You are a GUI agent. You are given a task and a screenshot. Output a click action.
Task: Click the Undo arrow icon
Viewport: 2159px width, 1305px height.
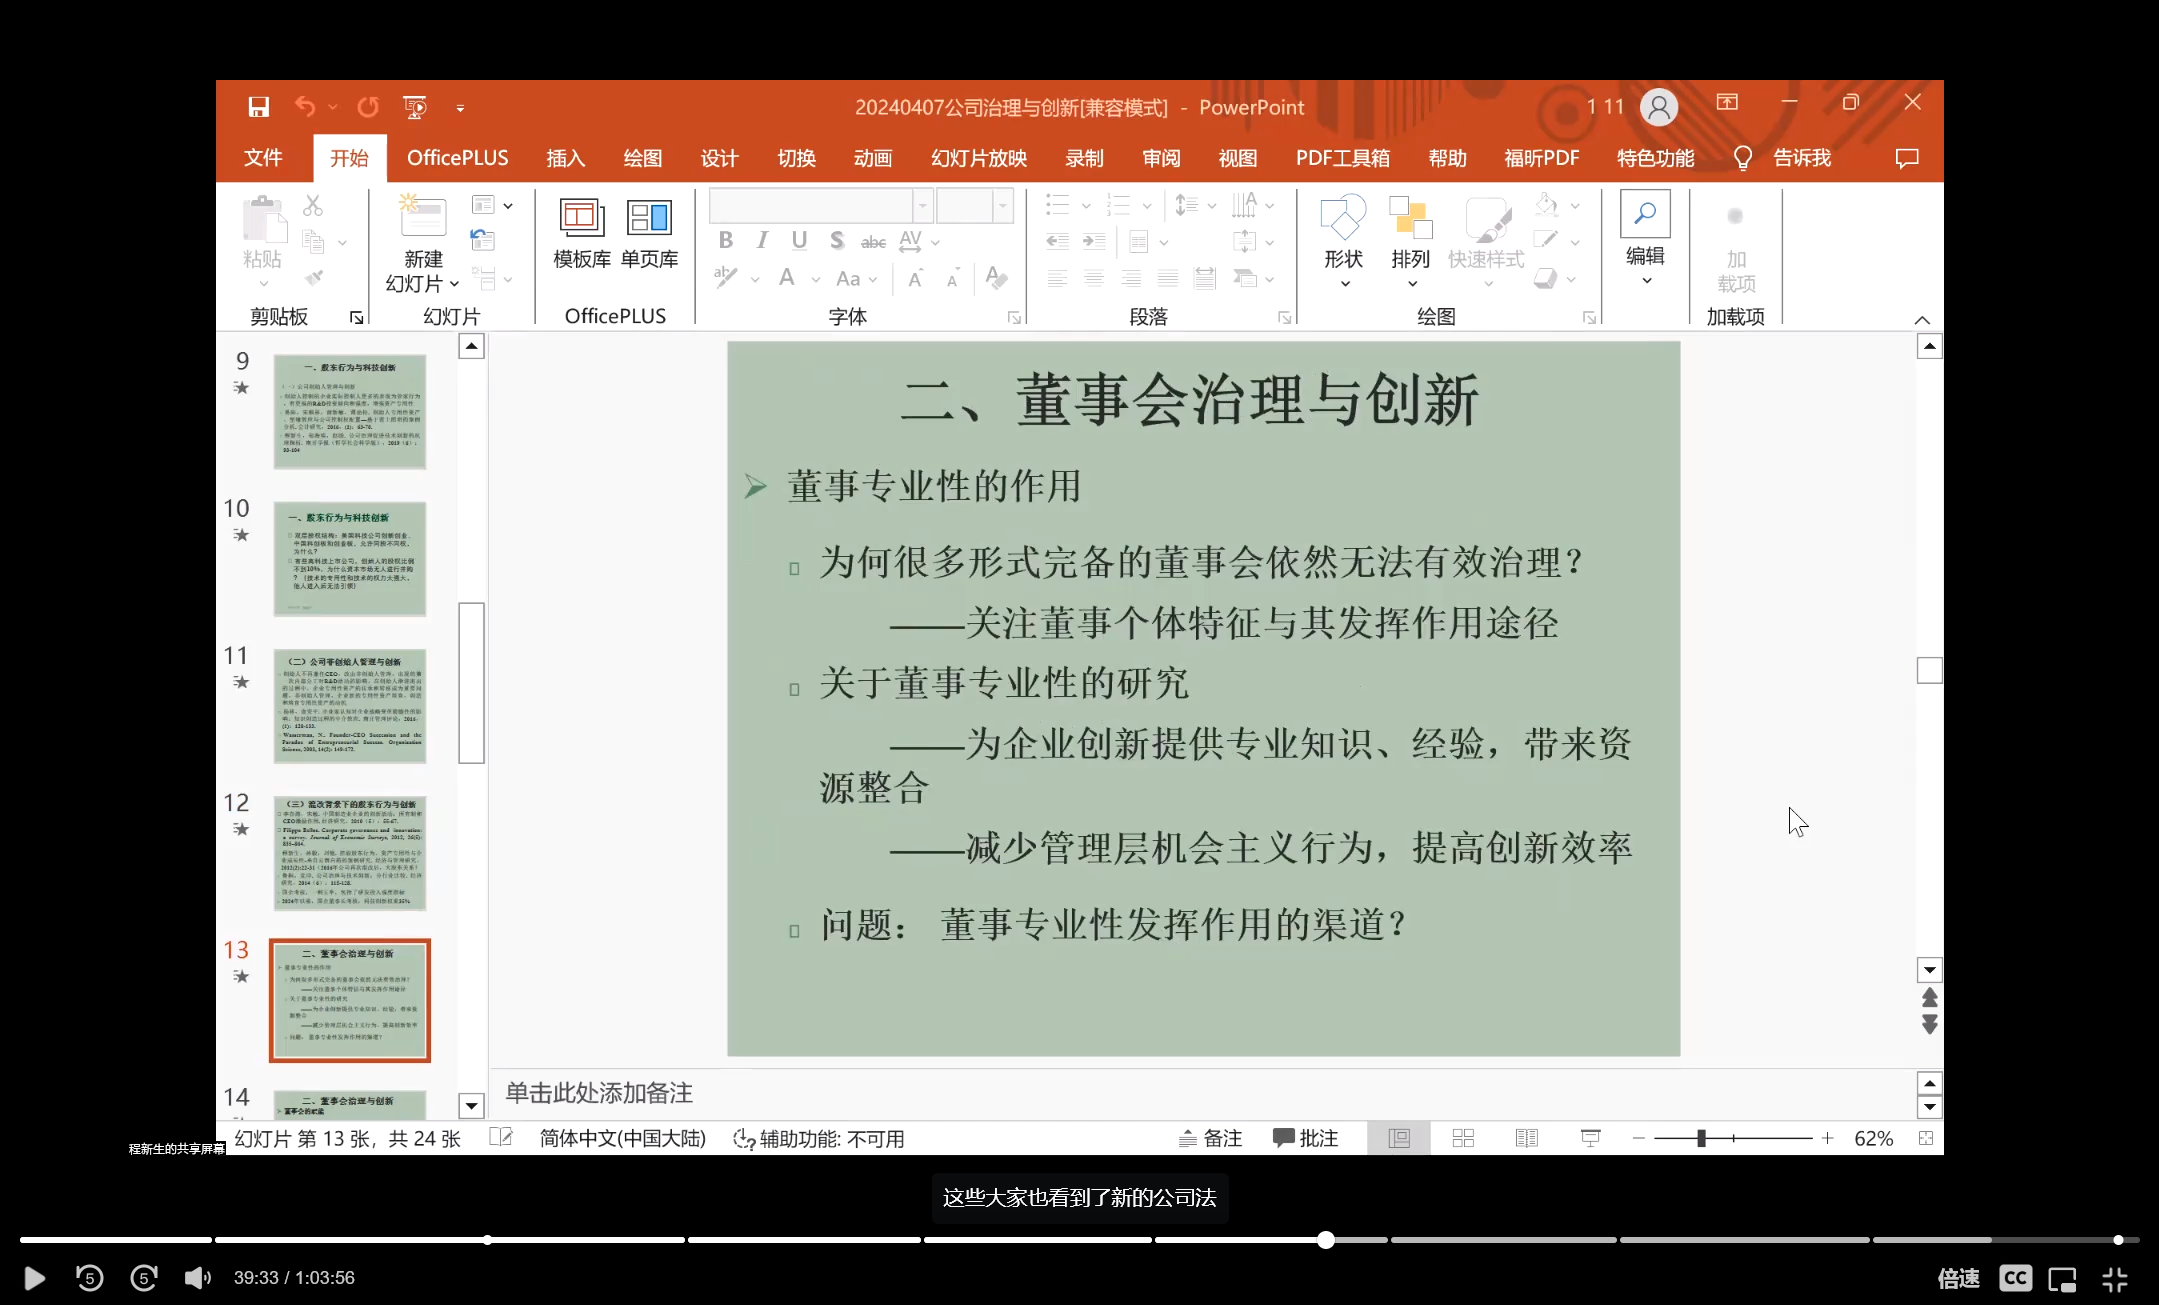coord(305,107)
